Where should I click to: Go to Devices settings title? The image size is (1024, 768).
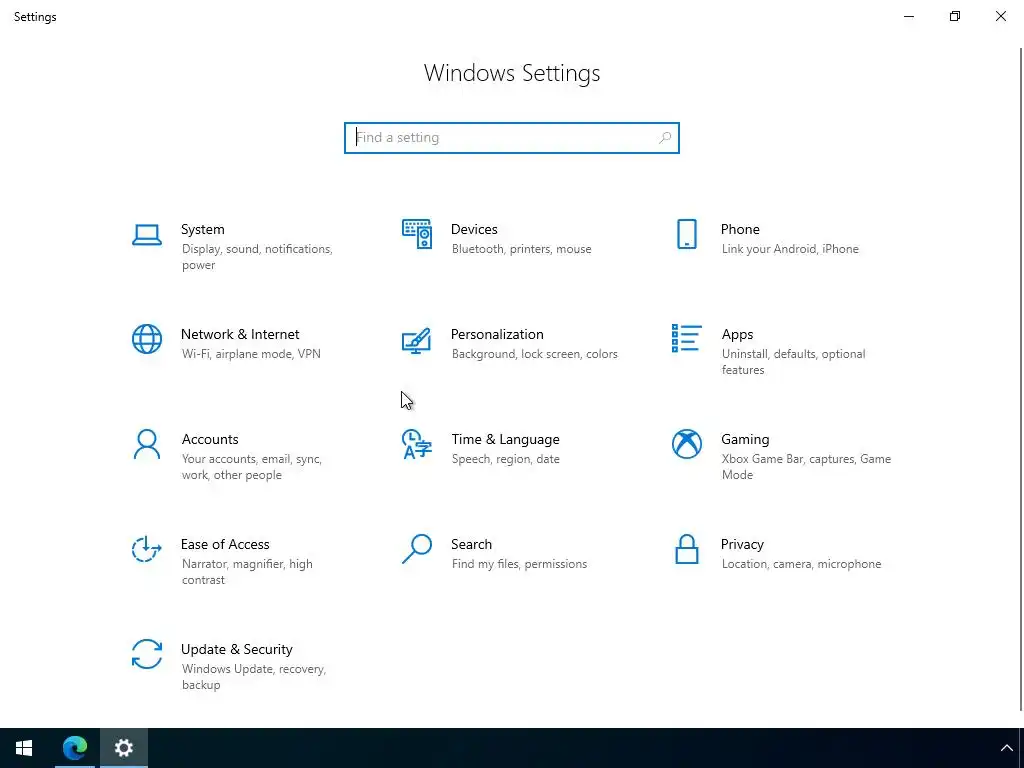474,229
